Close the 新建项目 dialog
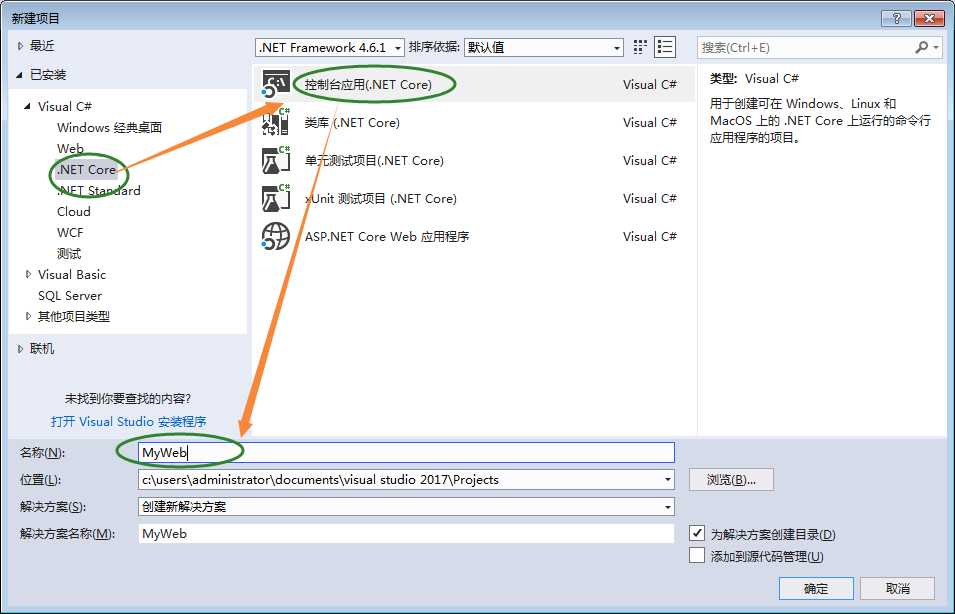 pyautogui.click(x=929, y=18)
